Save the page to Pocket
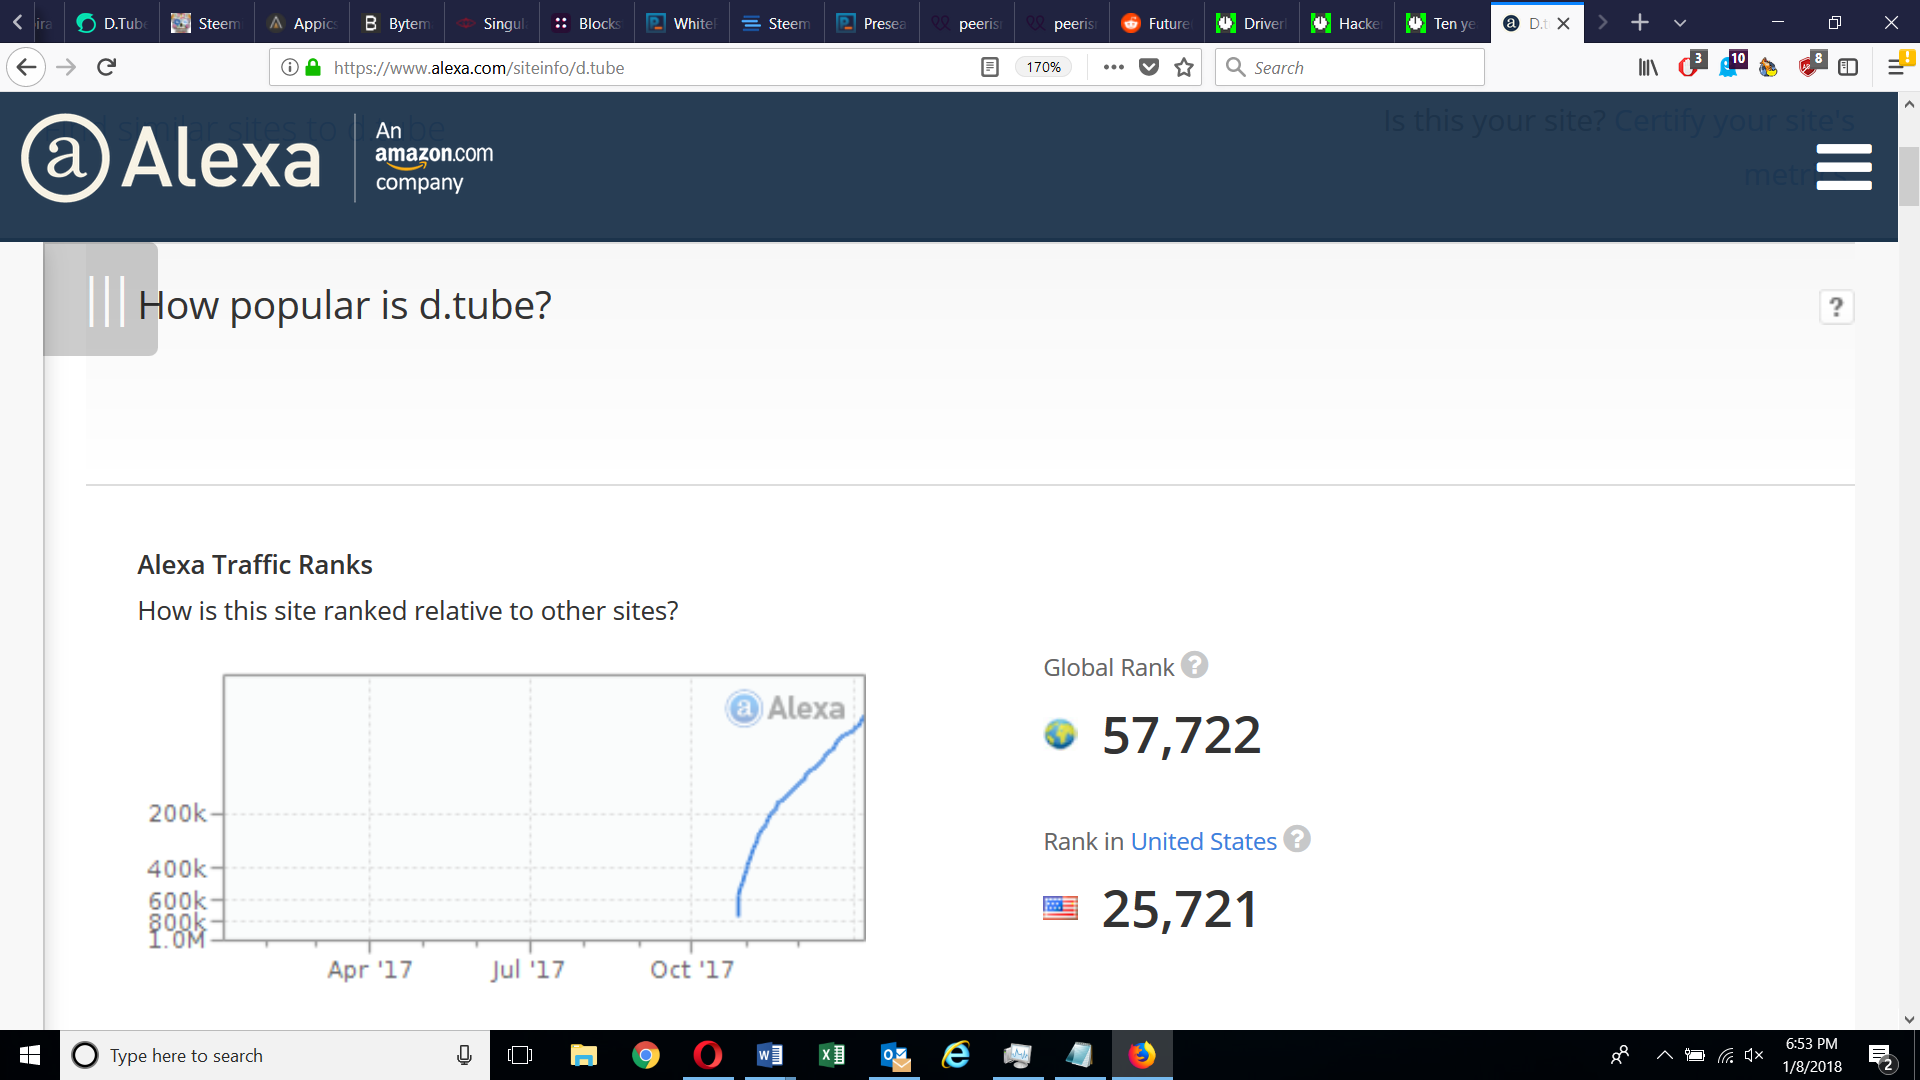Viewport: 1920px width, 1080px height. 1149,67
